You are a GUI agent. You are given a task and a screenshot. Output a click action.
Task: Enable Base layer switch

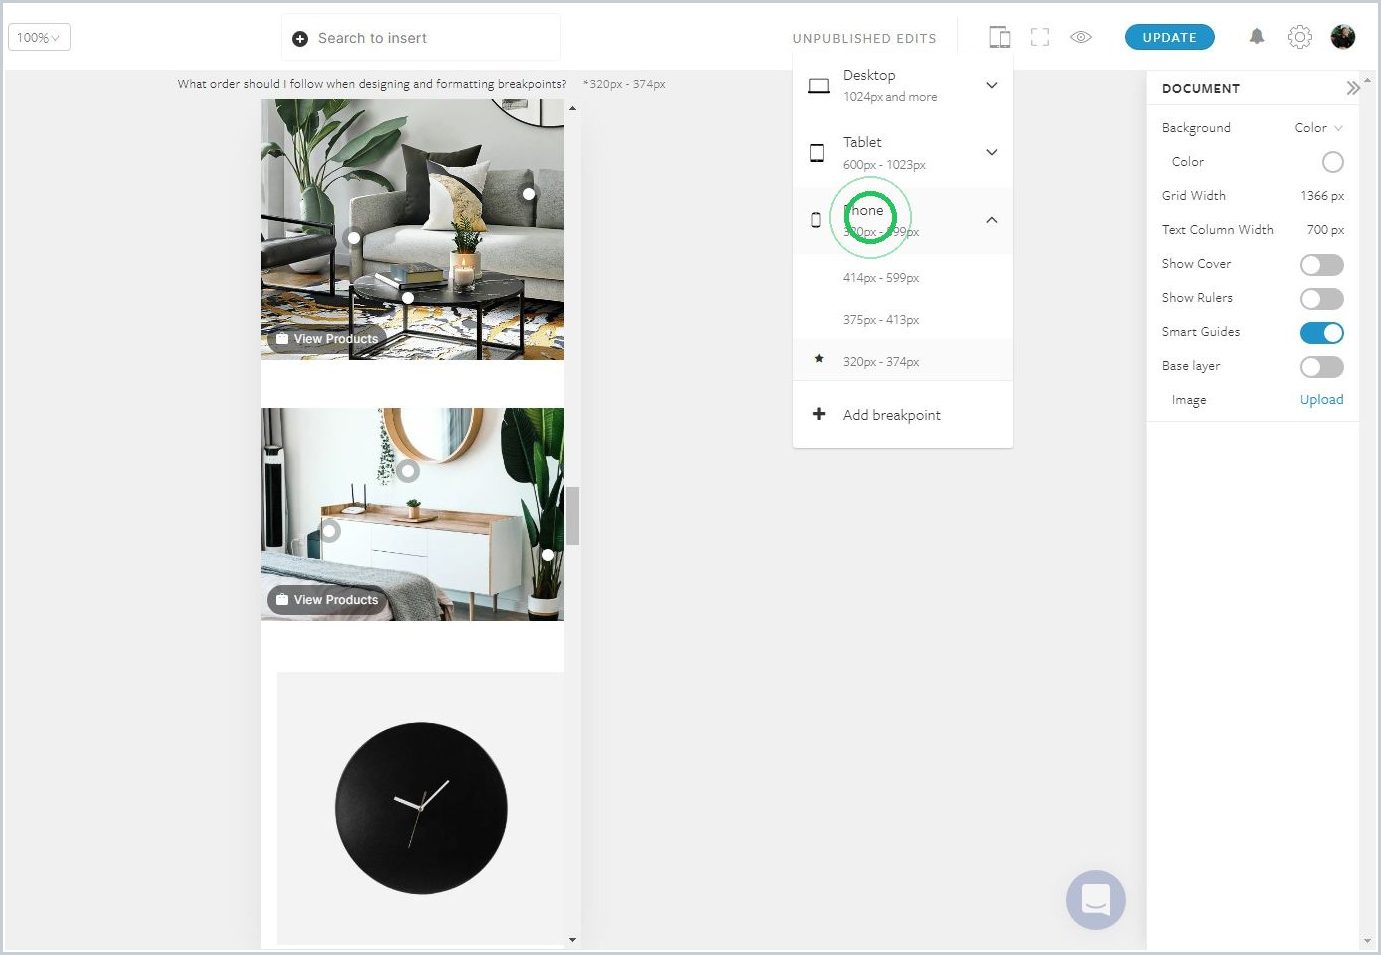1322,367
